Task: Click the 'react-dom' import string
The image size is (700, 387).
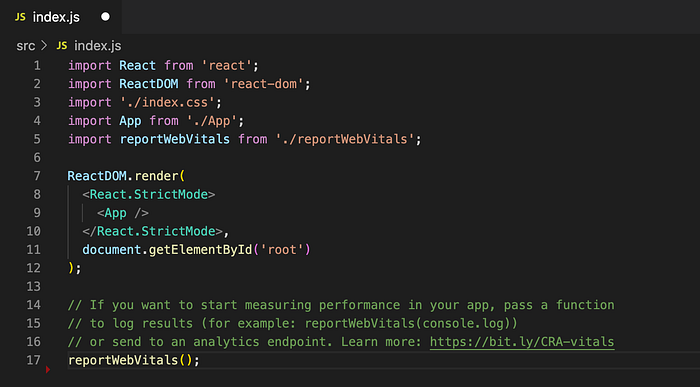Action: tap(263, 84)
